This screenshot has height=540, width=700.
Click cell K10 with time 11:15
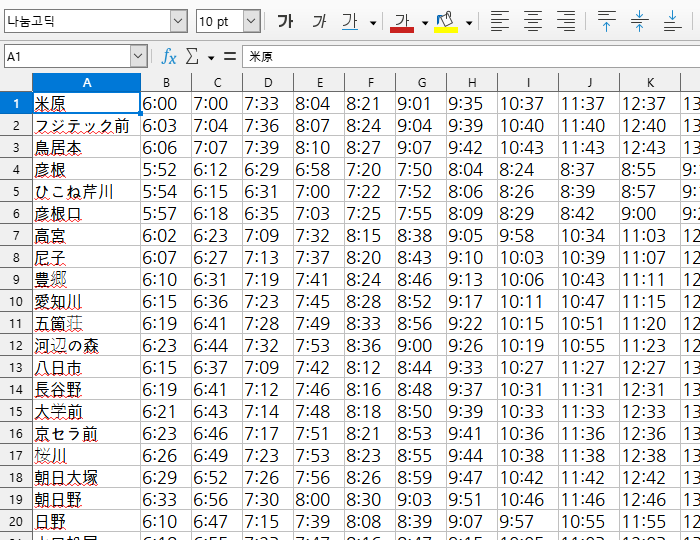point(650,301)
